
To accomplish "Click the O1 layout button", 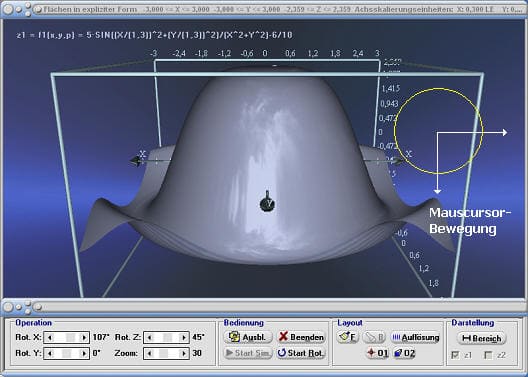I will pyautogui.click(x=377, y=353).
